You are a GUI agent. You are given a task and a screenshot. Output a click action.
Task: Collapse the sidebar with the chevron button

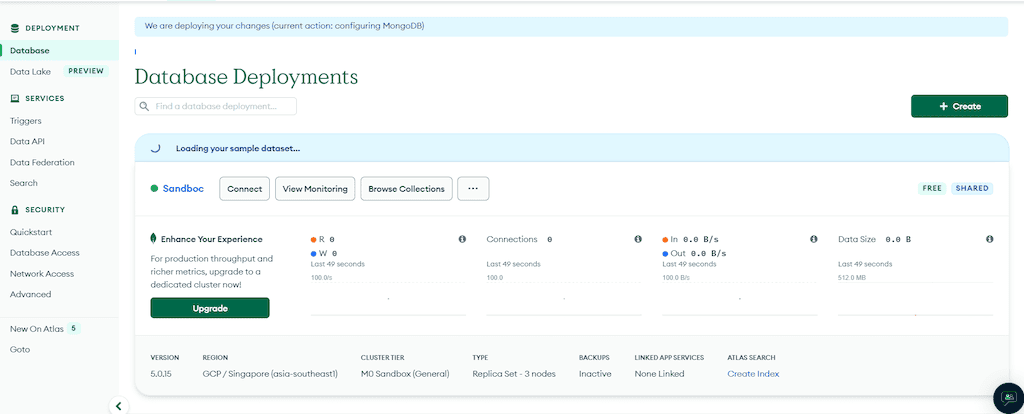point(118,406)
